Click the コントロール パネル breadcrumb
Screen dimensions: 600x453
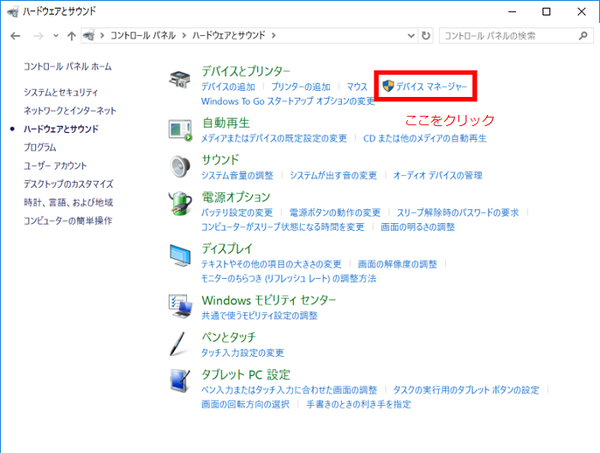143,36
